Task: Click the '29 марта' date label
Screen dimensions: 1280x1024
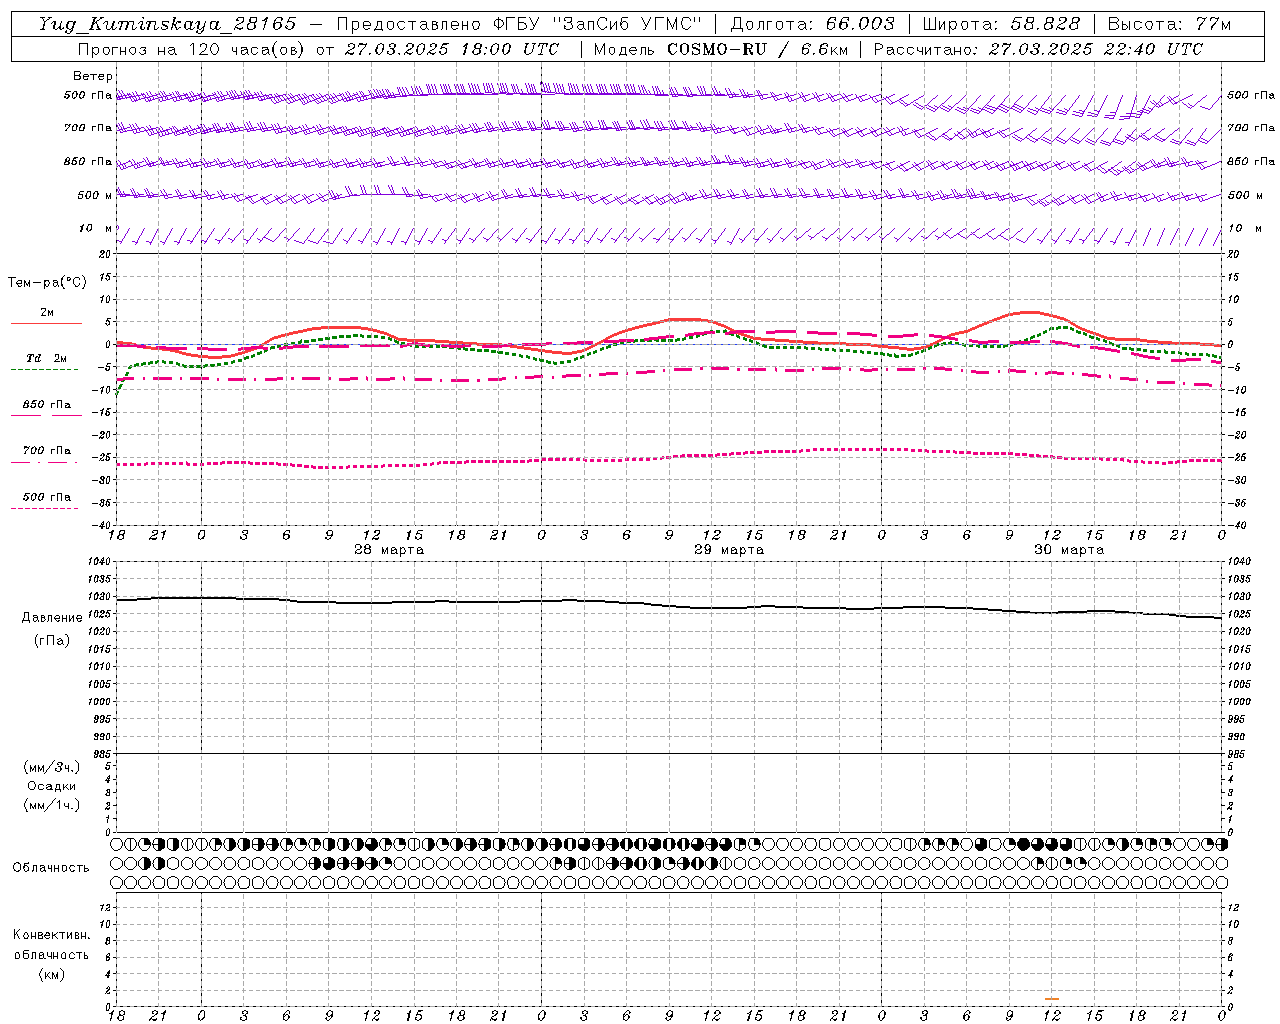Action: [x=729, y=550]
